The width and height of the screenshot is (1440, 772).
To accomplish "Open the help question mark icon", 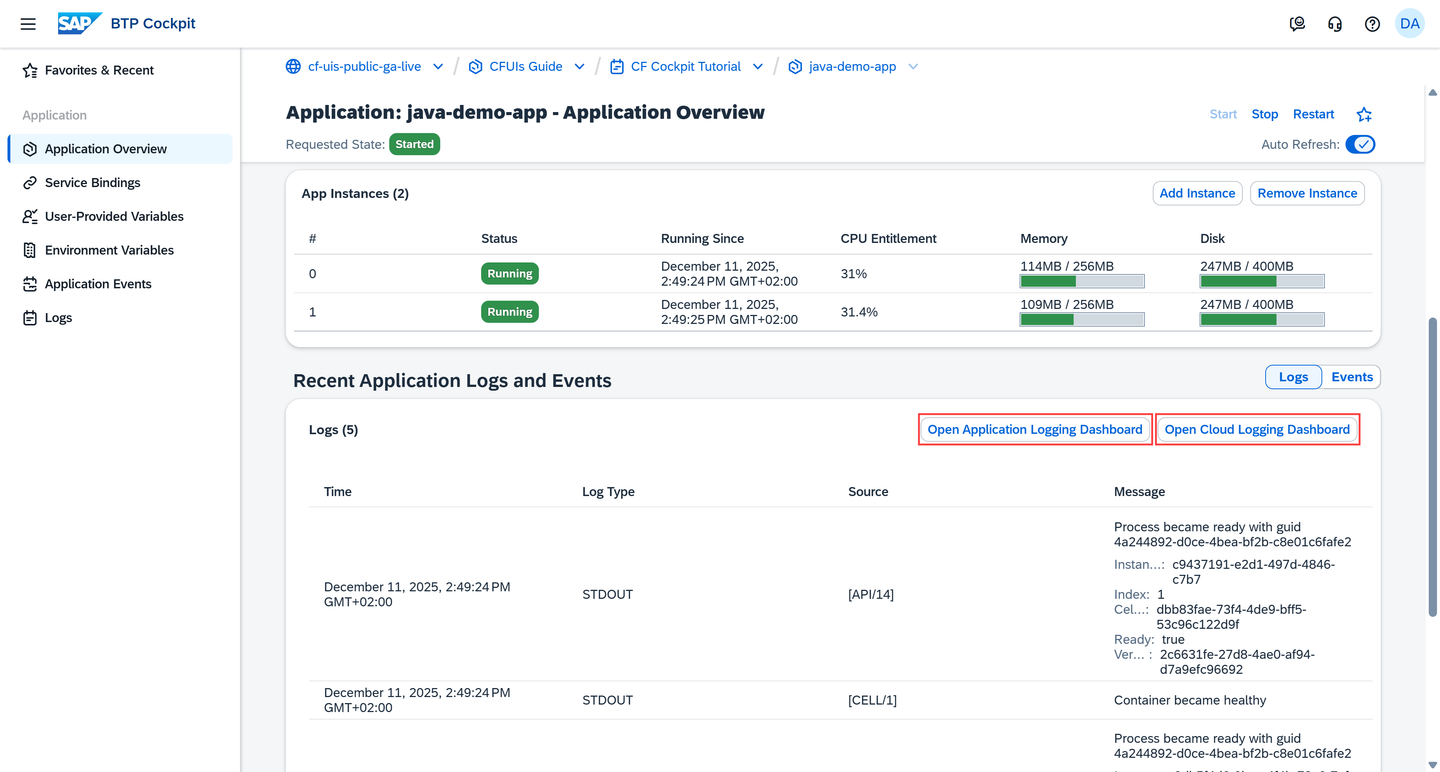I will [1372, 24].
